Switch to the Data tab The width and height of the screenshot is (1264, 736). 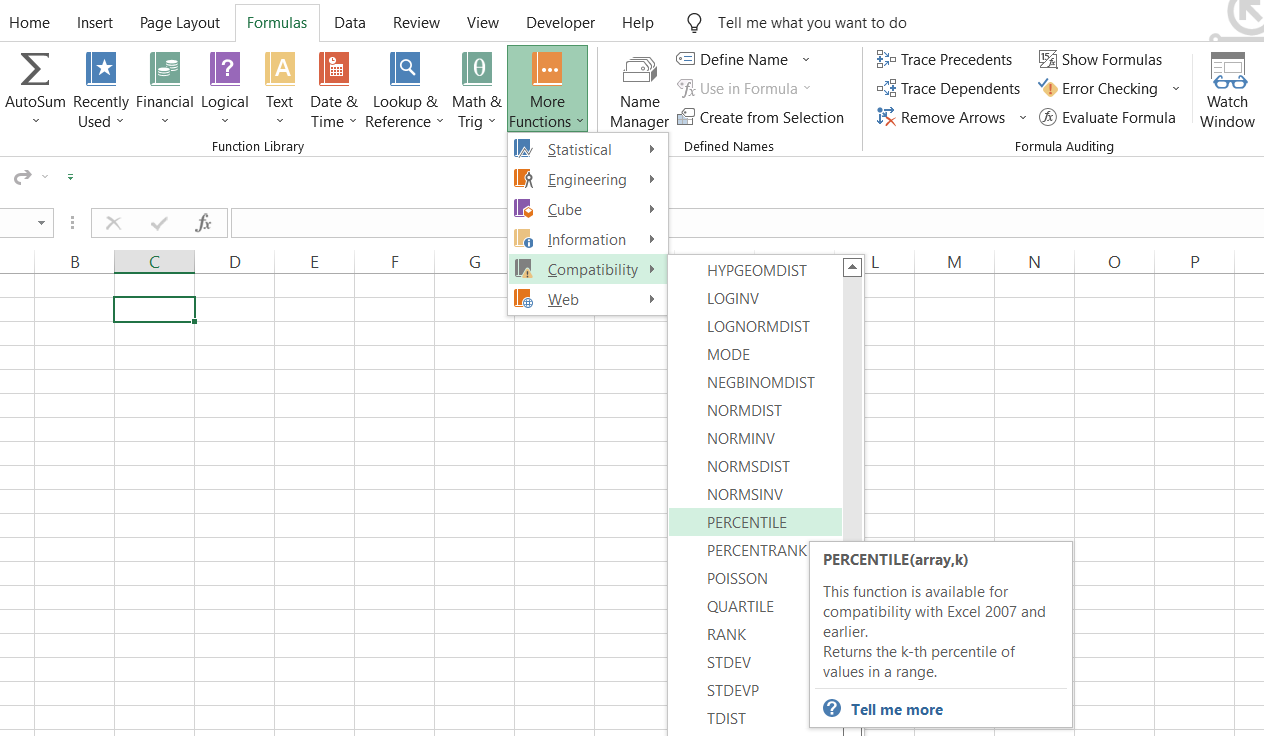pos(350,23)
